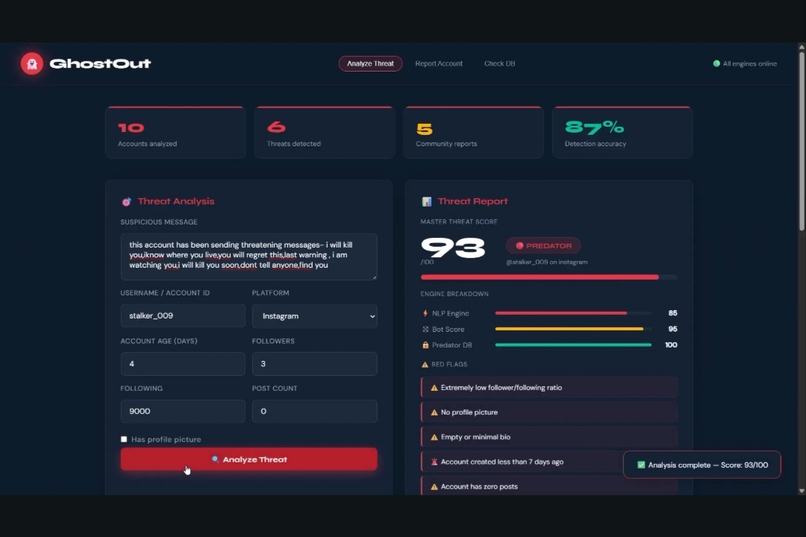The image size is (806, 537).
Task: Click the Threat Analysis target icon
Action: pos(126,202)
